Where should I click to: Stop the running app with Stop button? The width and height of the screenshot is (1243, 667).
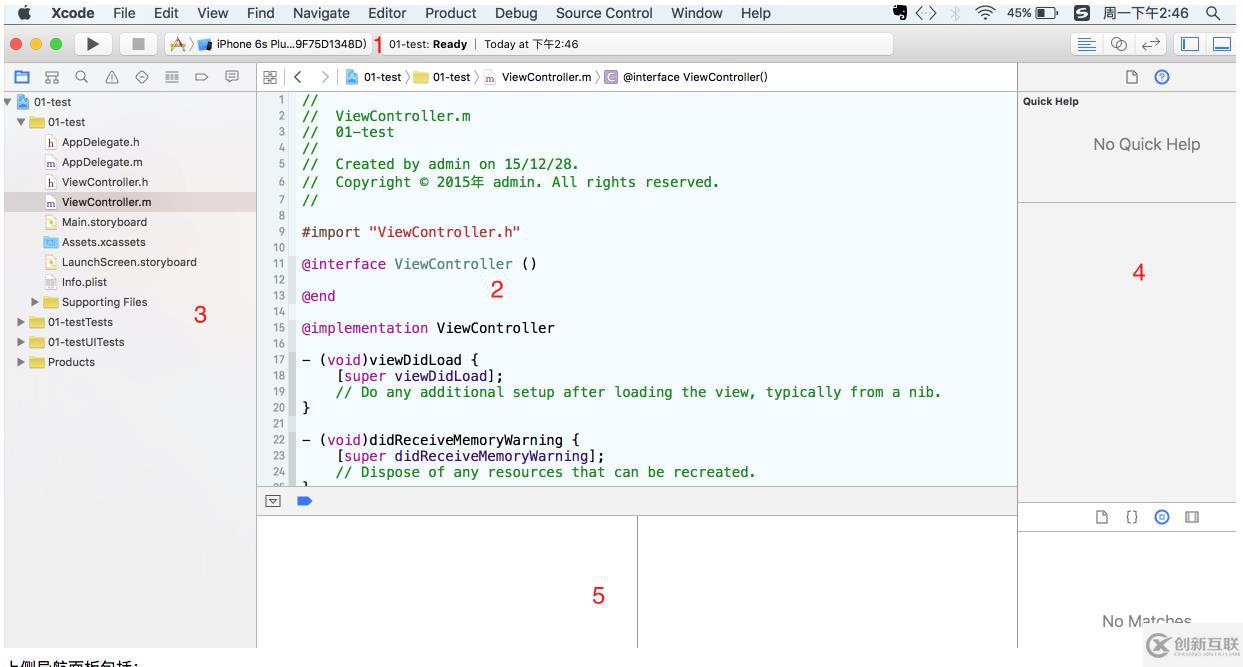pos(137,44)
